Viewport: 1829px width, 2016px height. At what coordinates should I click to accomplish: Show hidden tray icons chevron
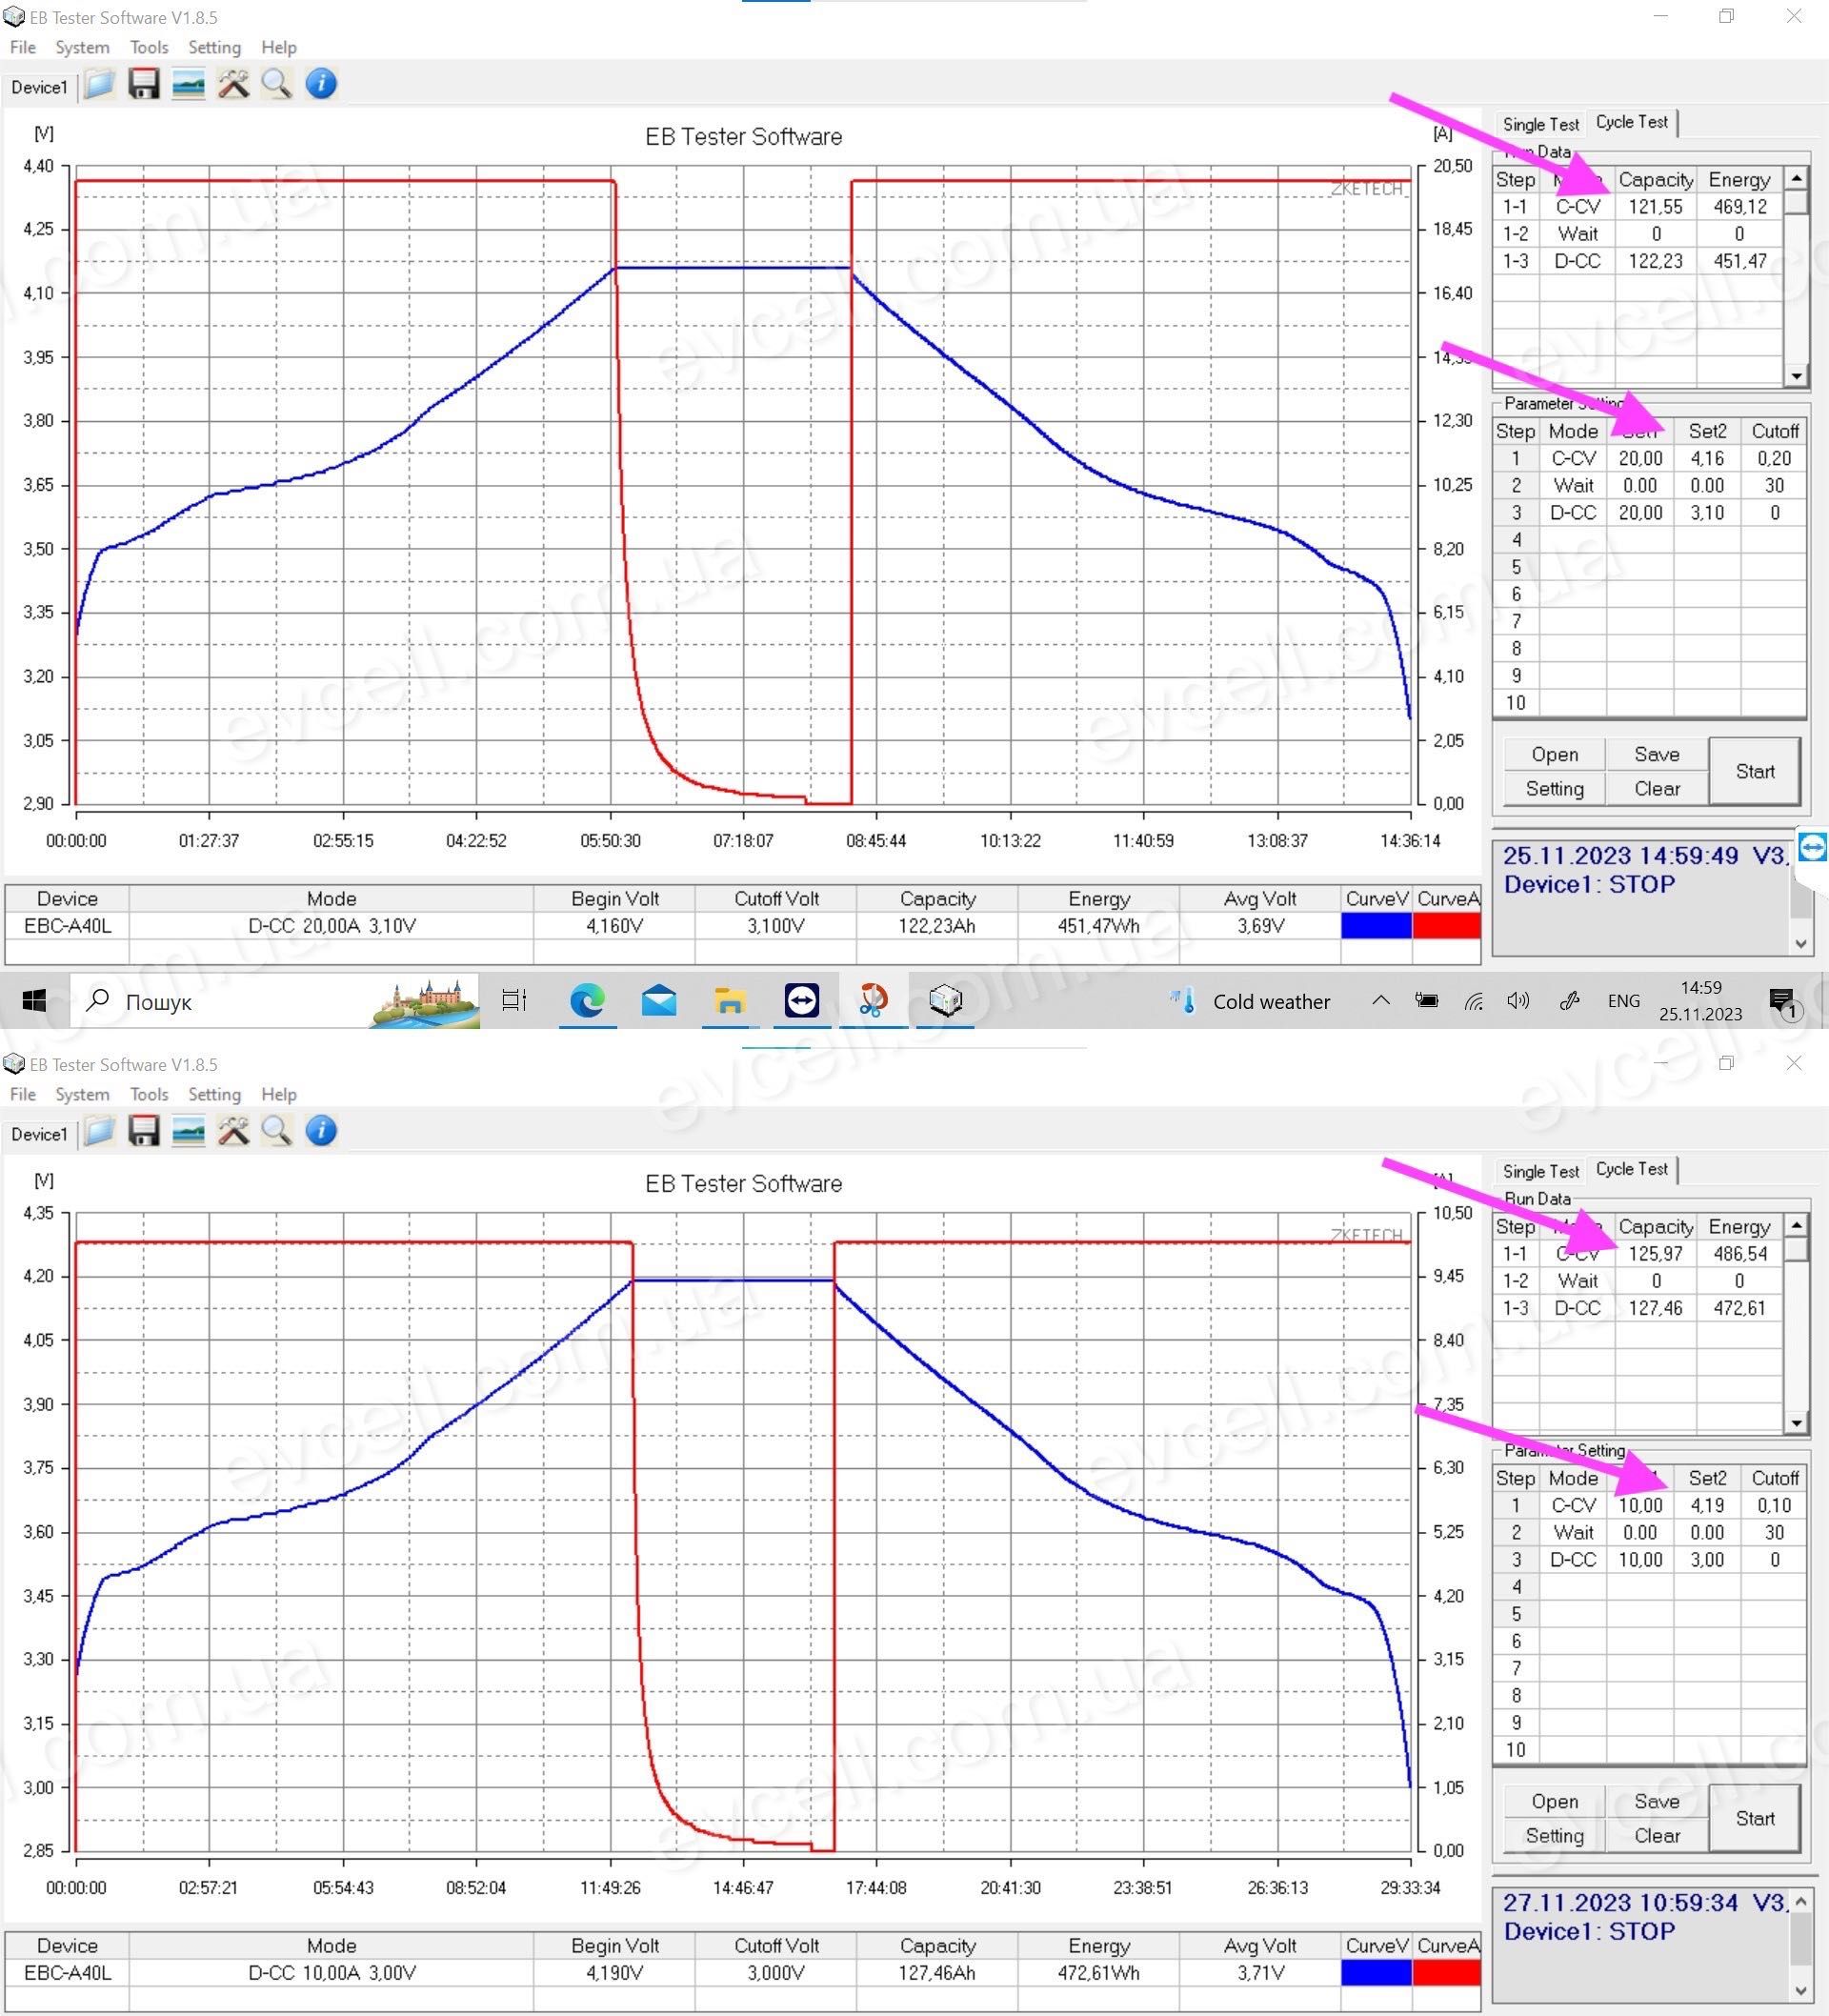[1381, 1001]
